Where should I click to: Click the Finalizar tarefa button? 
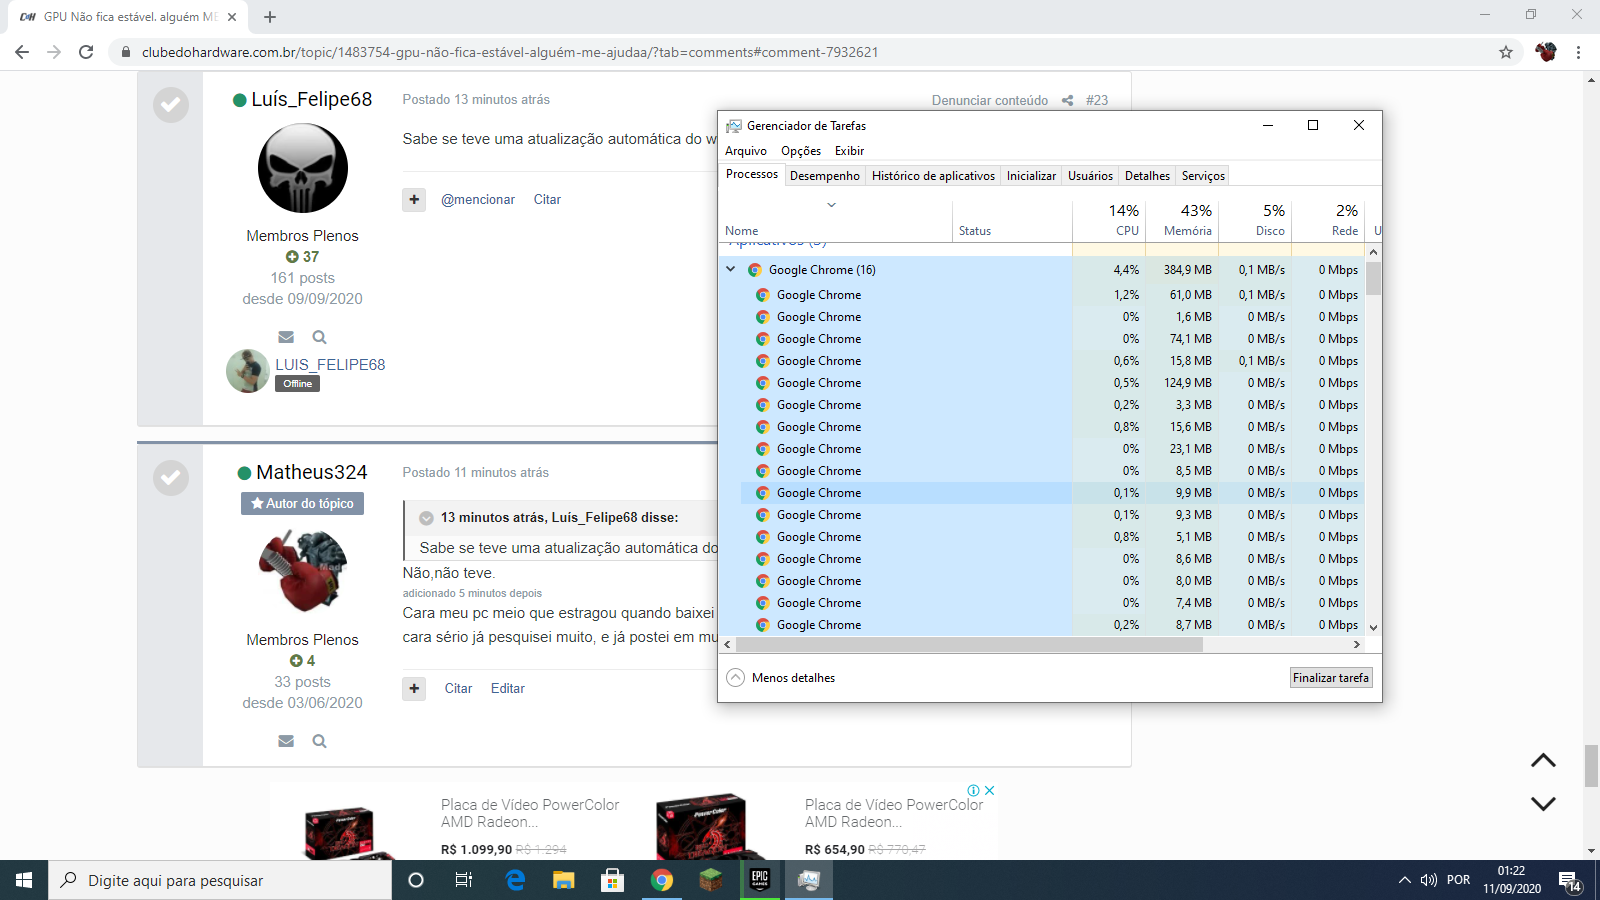[1331, 678]
